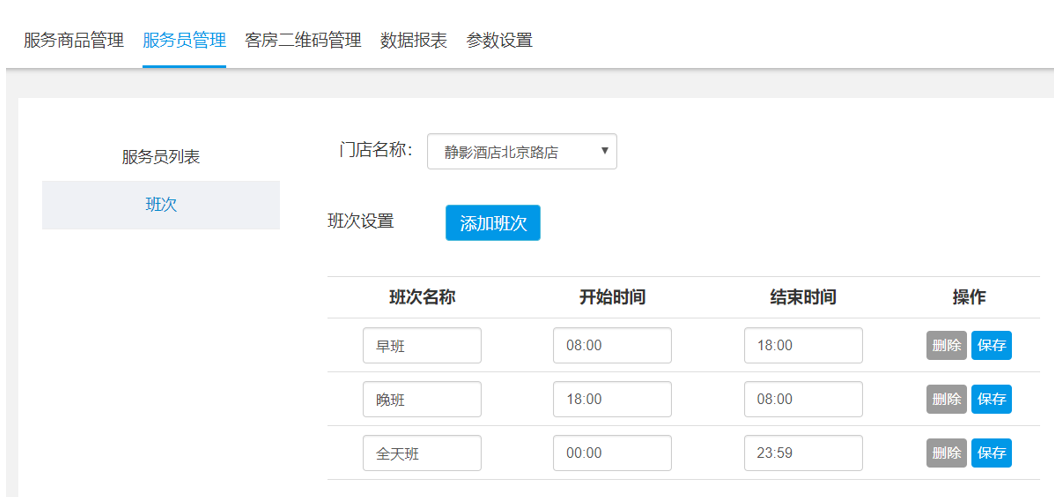
Task: Click the 早班 shift name field
Action: [422, 346]
